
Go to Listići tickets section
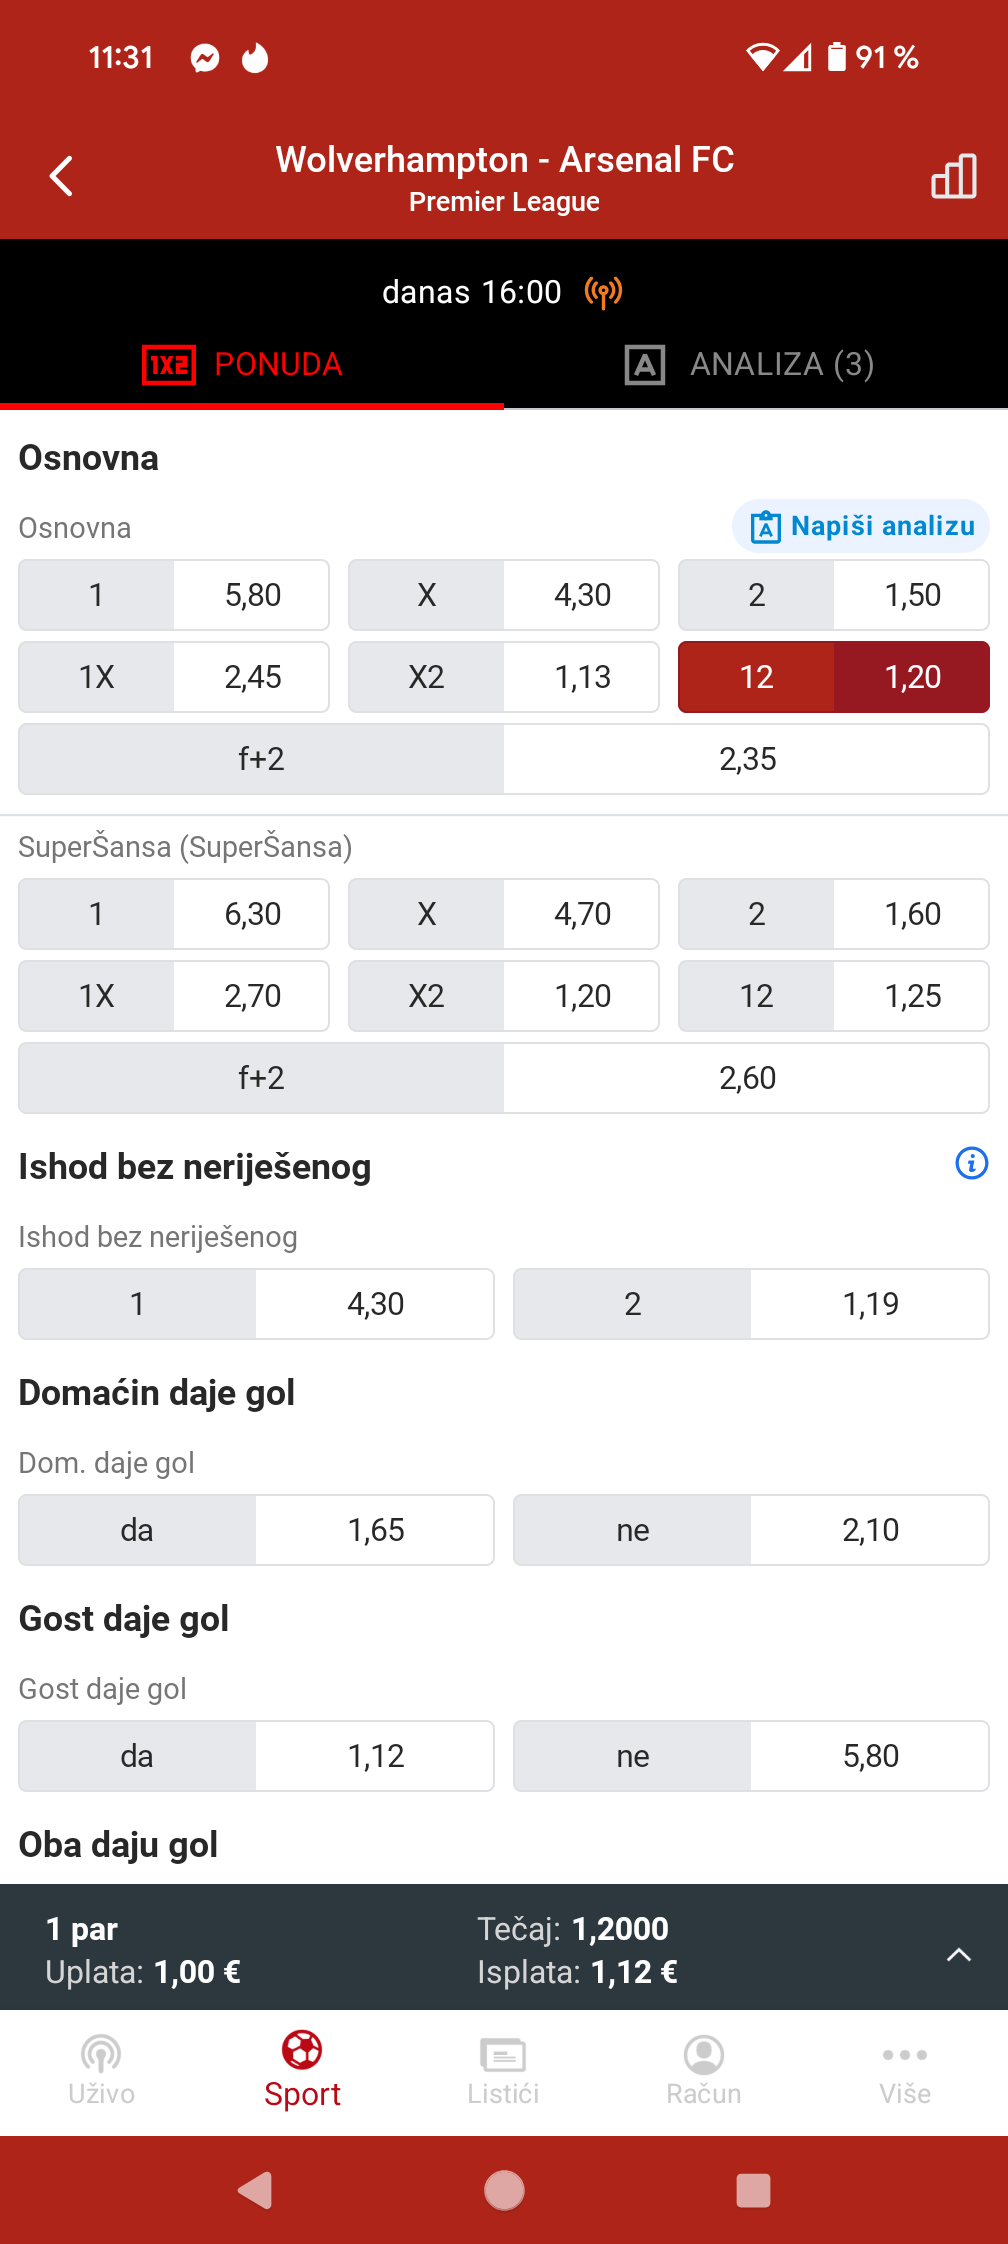coord(503,2068)
